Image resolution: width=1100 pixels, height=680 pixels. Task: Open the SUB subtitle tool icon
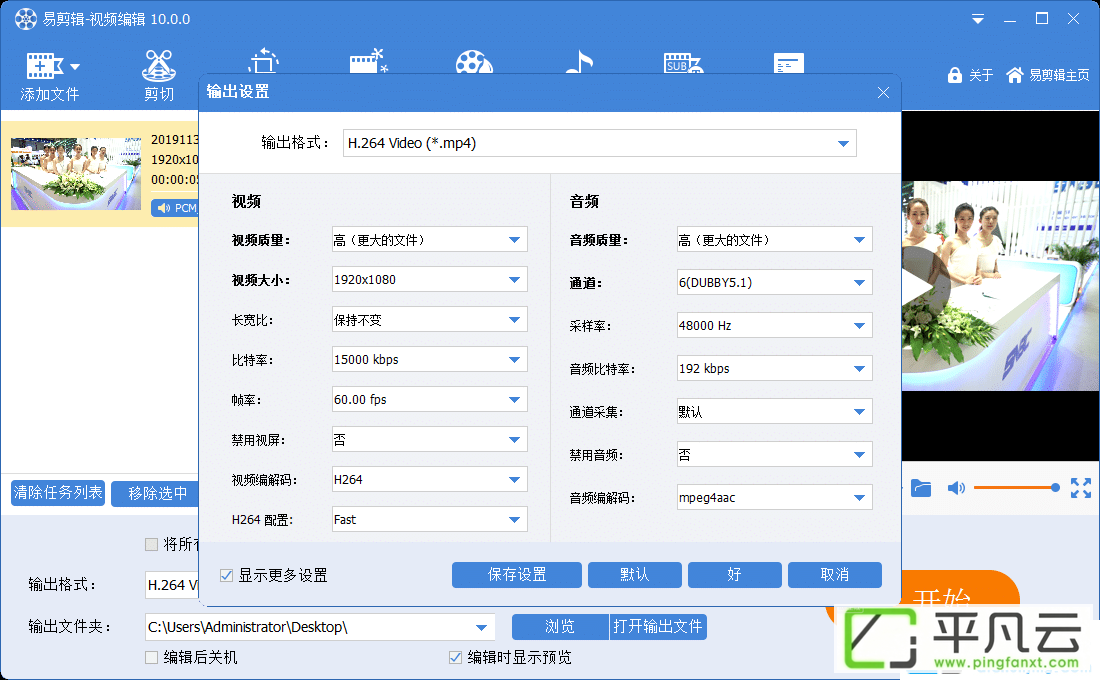pyautogui.click(x=683, y=63)
